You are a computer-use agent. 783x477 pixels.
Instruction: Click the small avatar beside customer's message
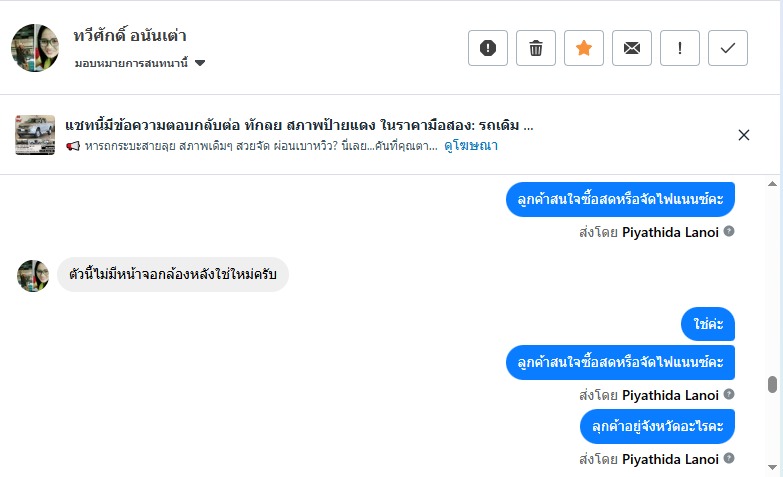tap(33, 276)
